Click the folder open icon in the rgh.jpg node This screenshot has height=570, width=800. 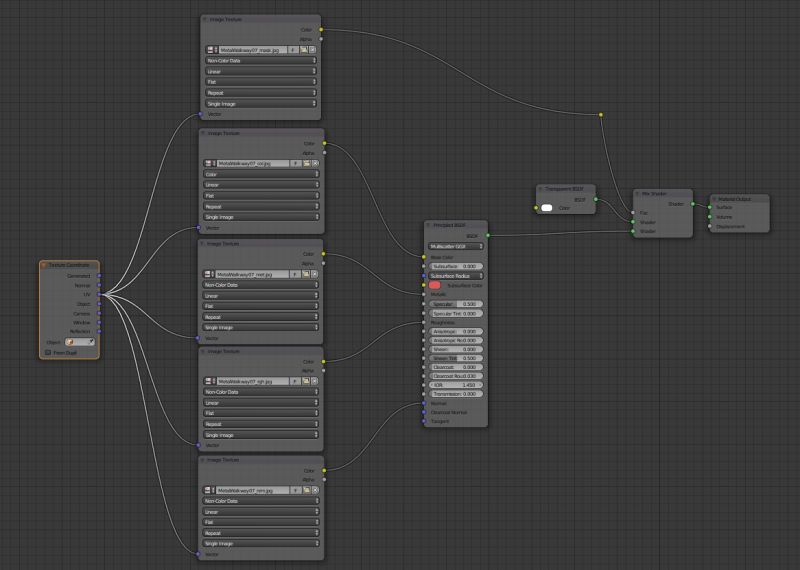point(306,381)
